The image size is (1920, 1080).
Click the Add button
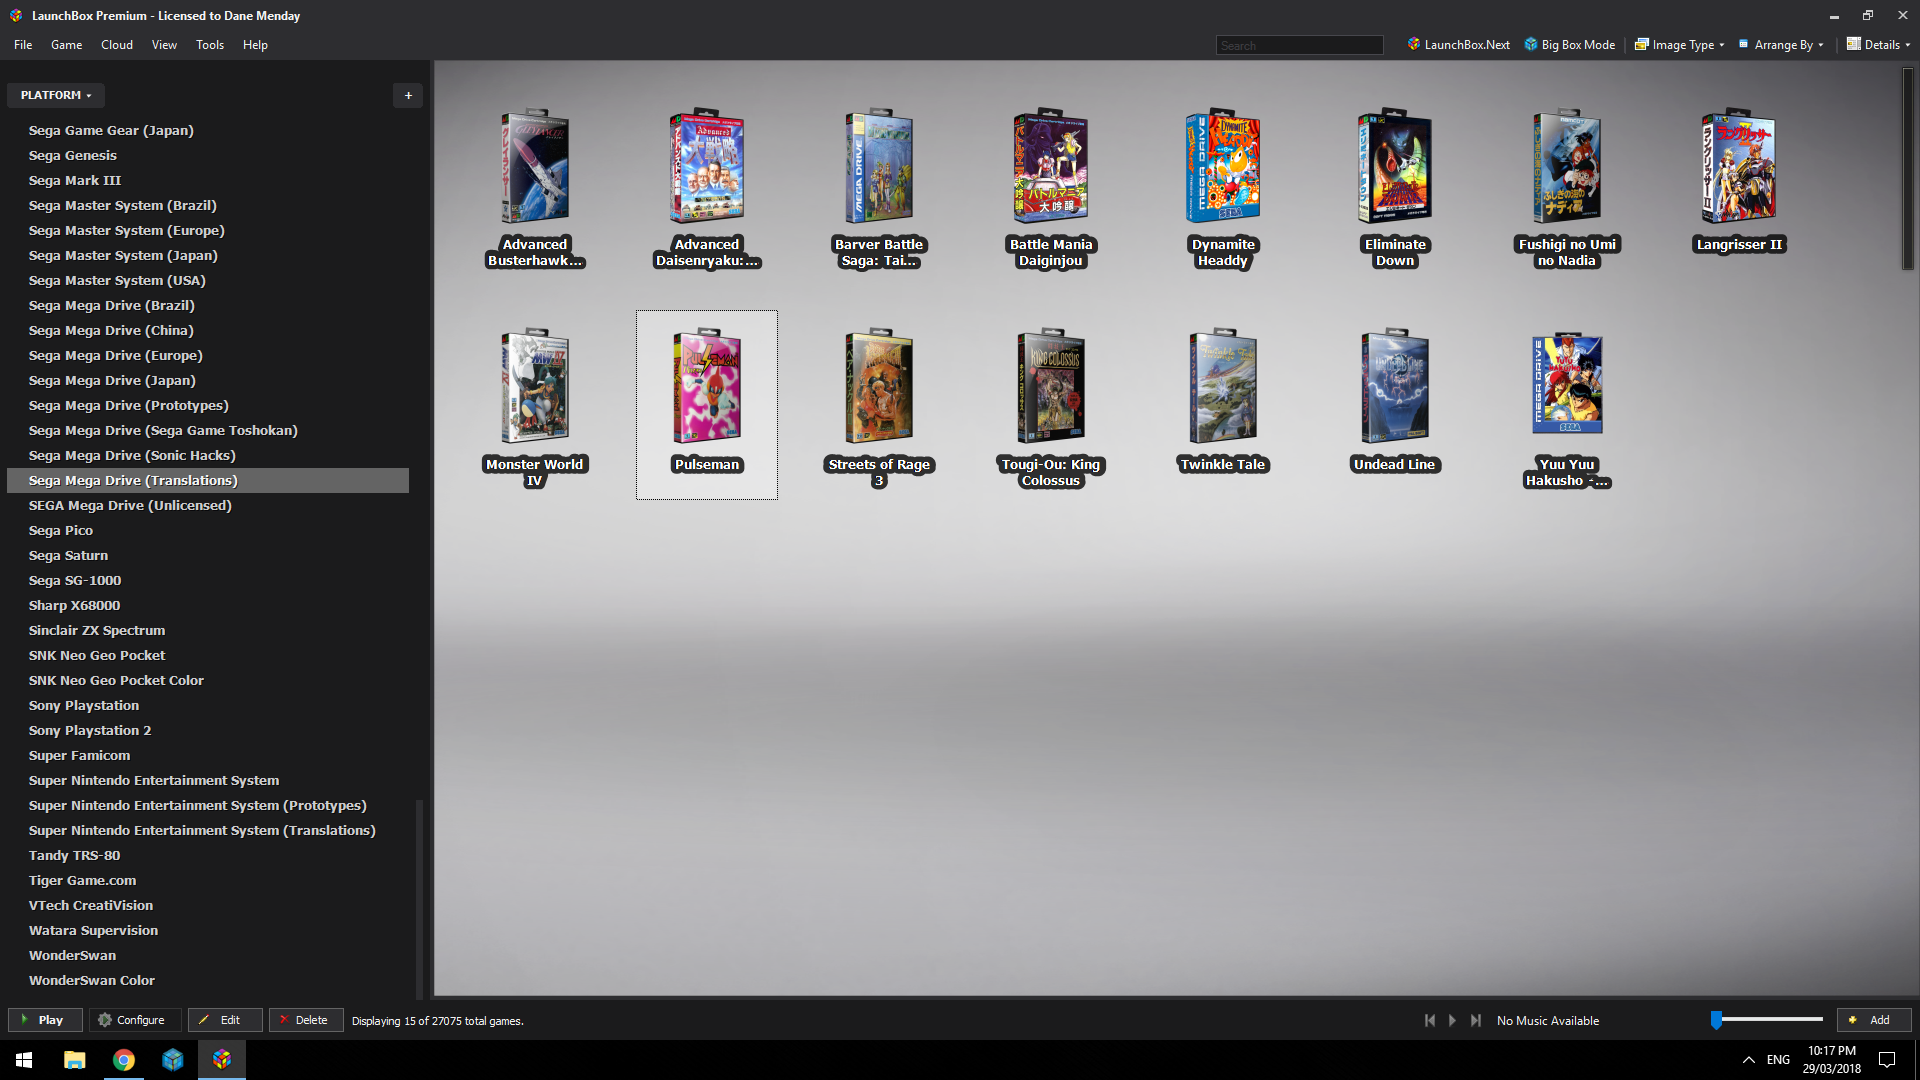[1874, 1020]
